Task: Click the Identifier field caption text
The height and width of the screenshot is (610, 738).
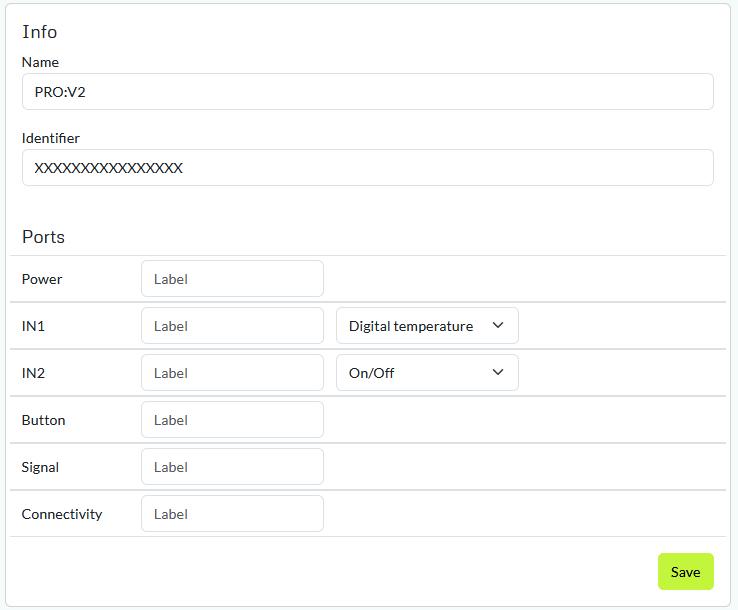Action: [x=51, y=138]
